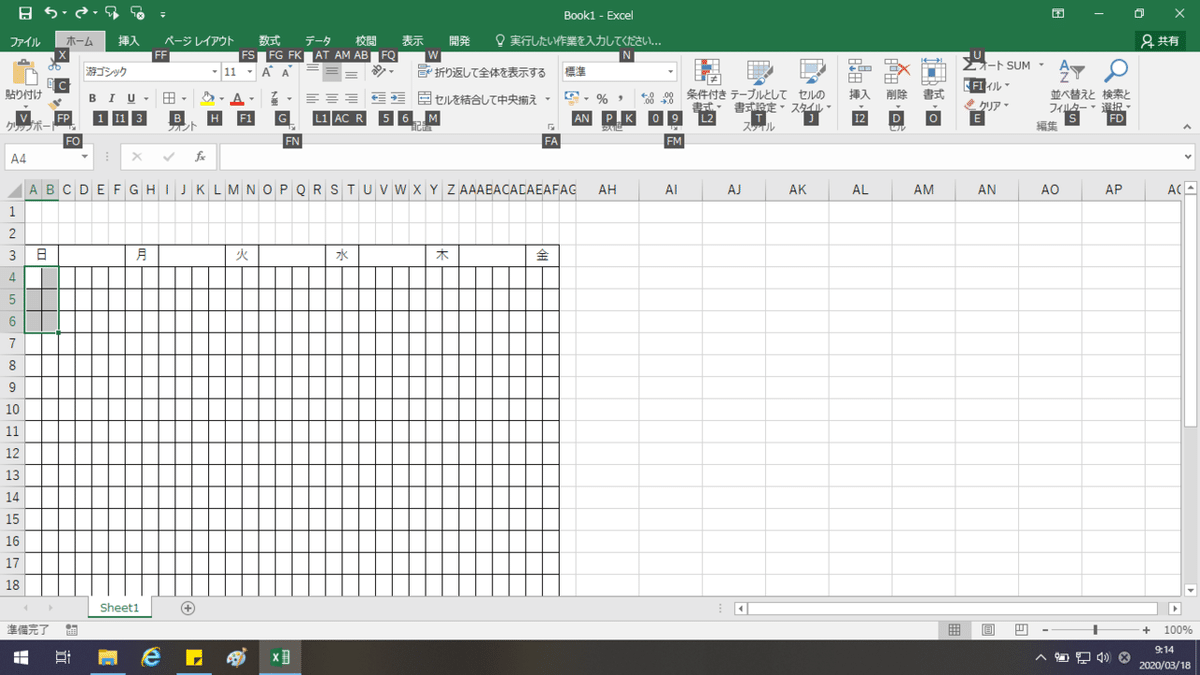Viewport: 1200px width, 675px height.
Task: Click the Format cells icon
Action: click(x=933, y=71)
